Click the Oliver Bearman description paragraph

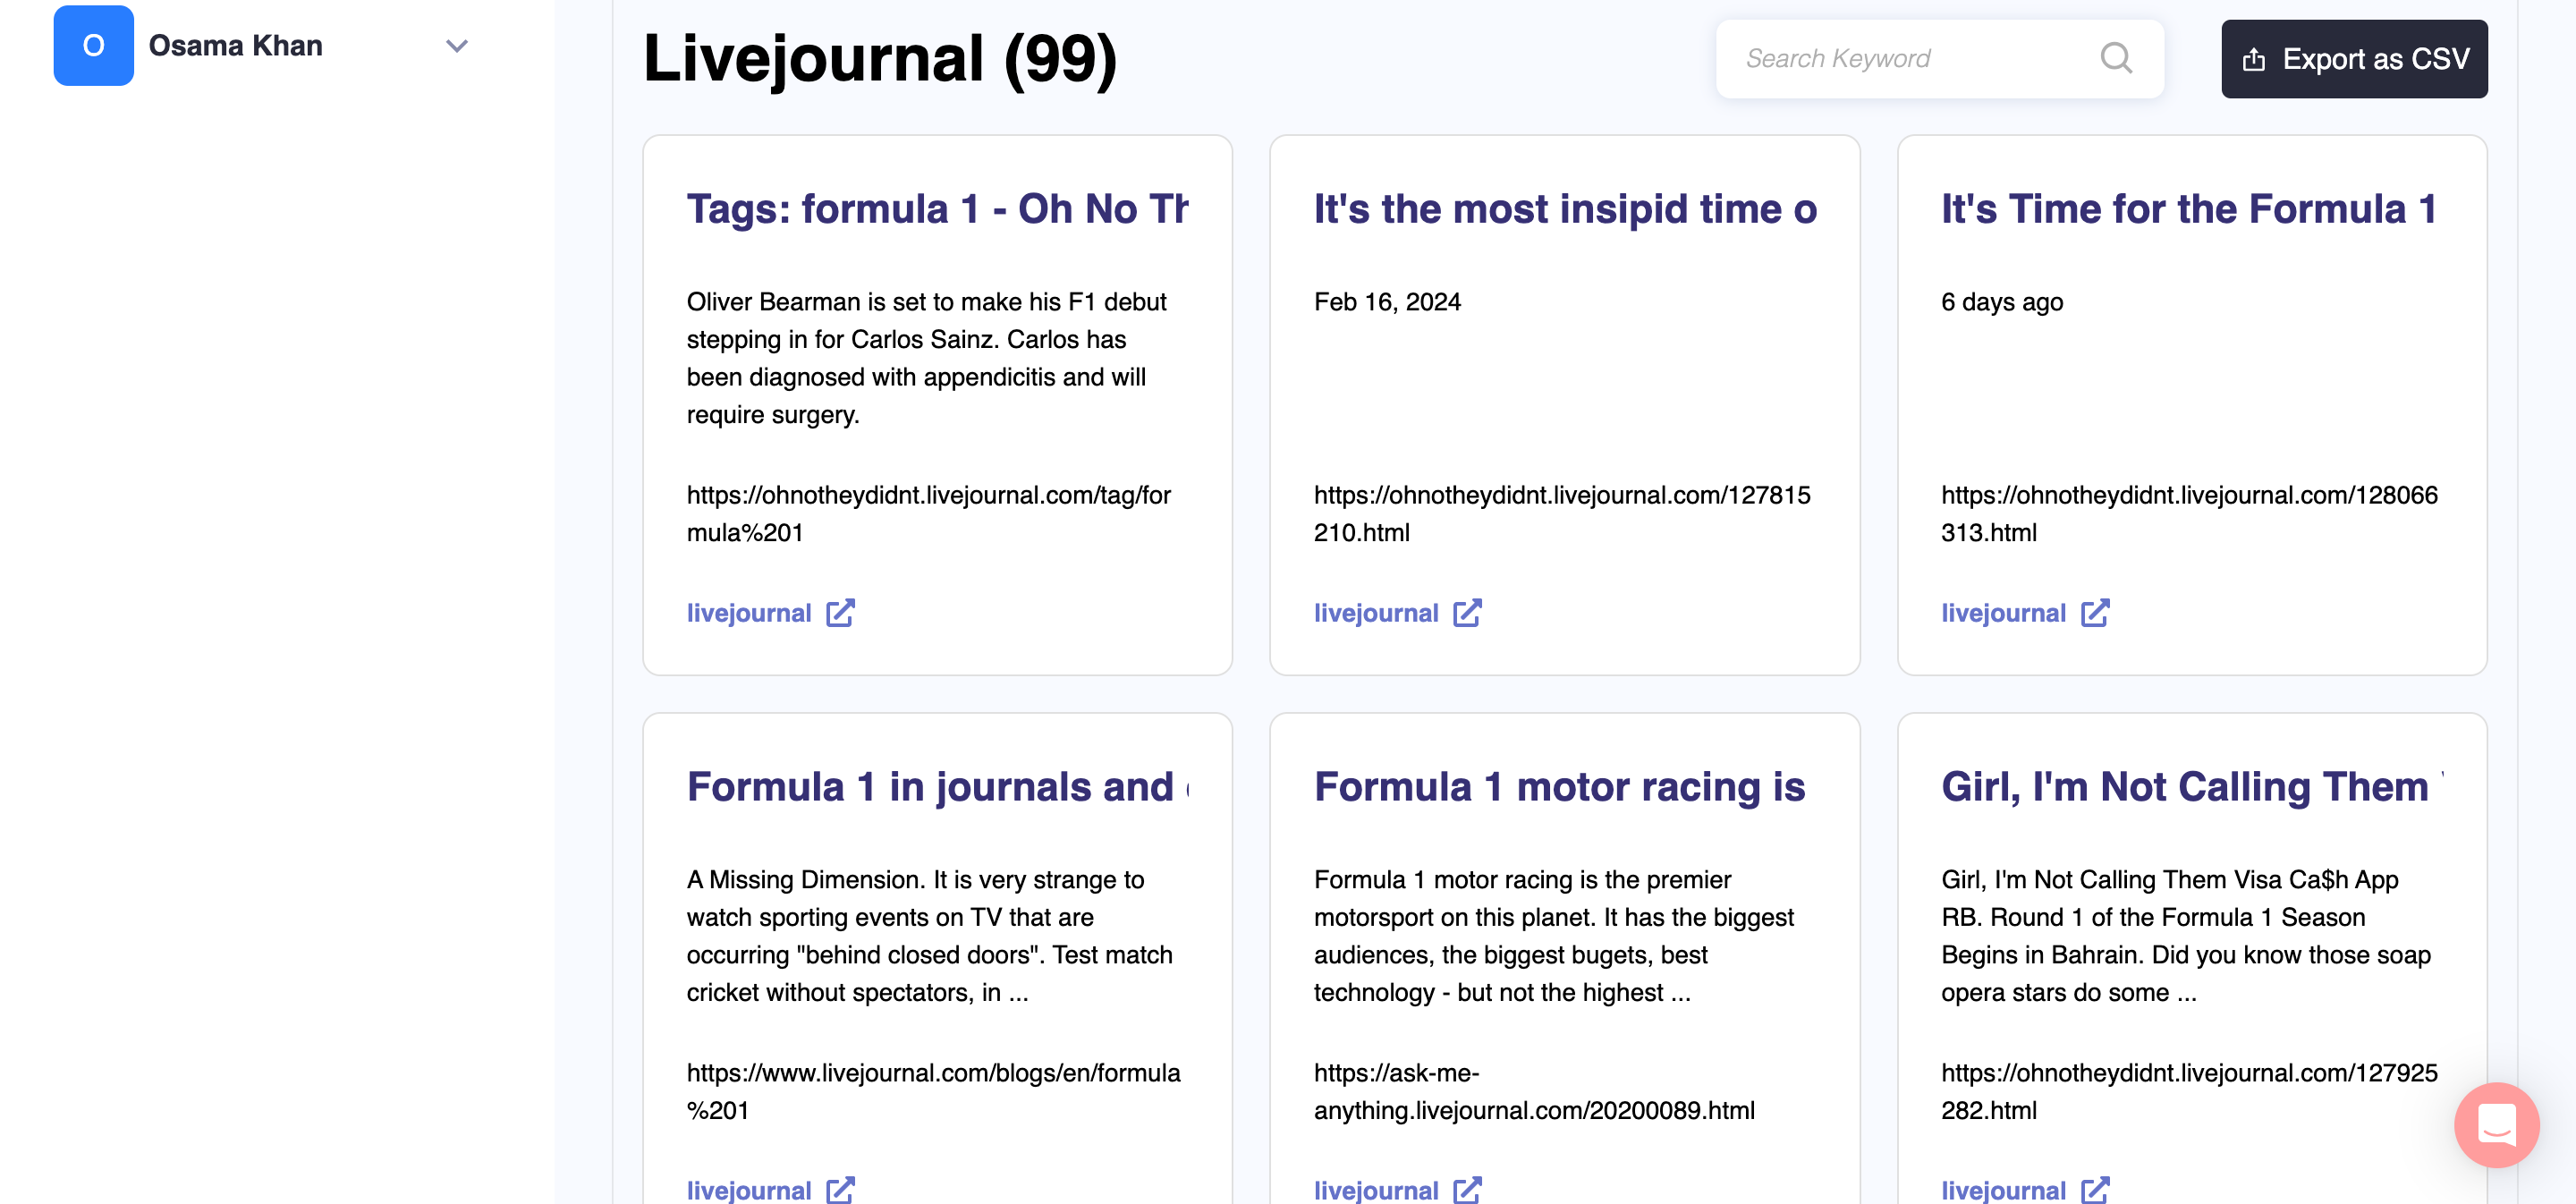927,358
